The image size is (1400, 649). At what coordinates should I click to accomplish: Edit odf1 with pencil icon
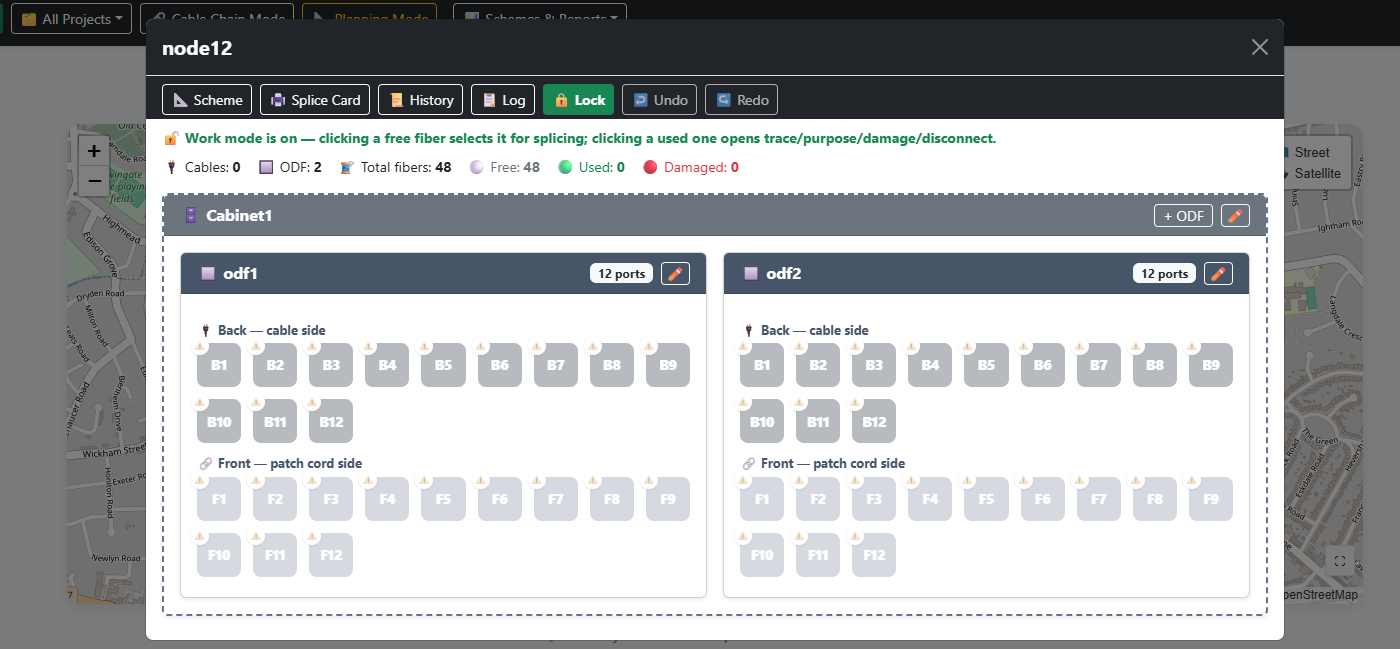click(675, 273)
